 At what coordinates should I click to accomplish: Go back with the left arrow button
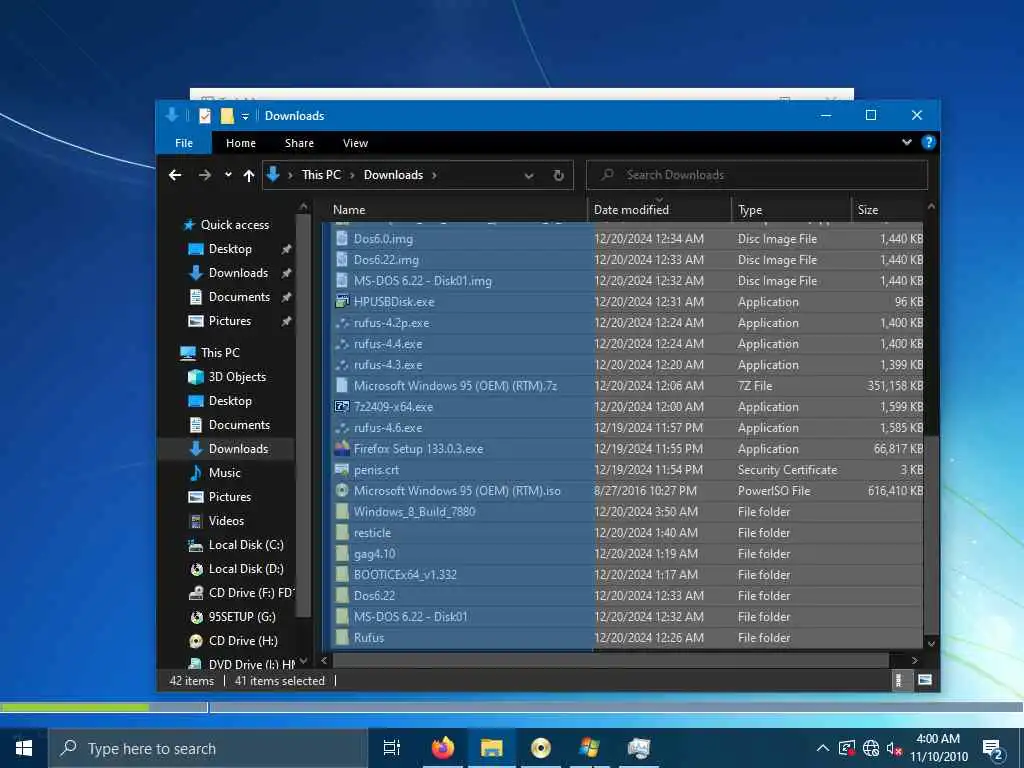(x=175, y=175)
